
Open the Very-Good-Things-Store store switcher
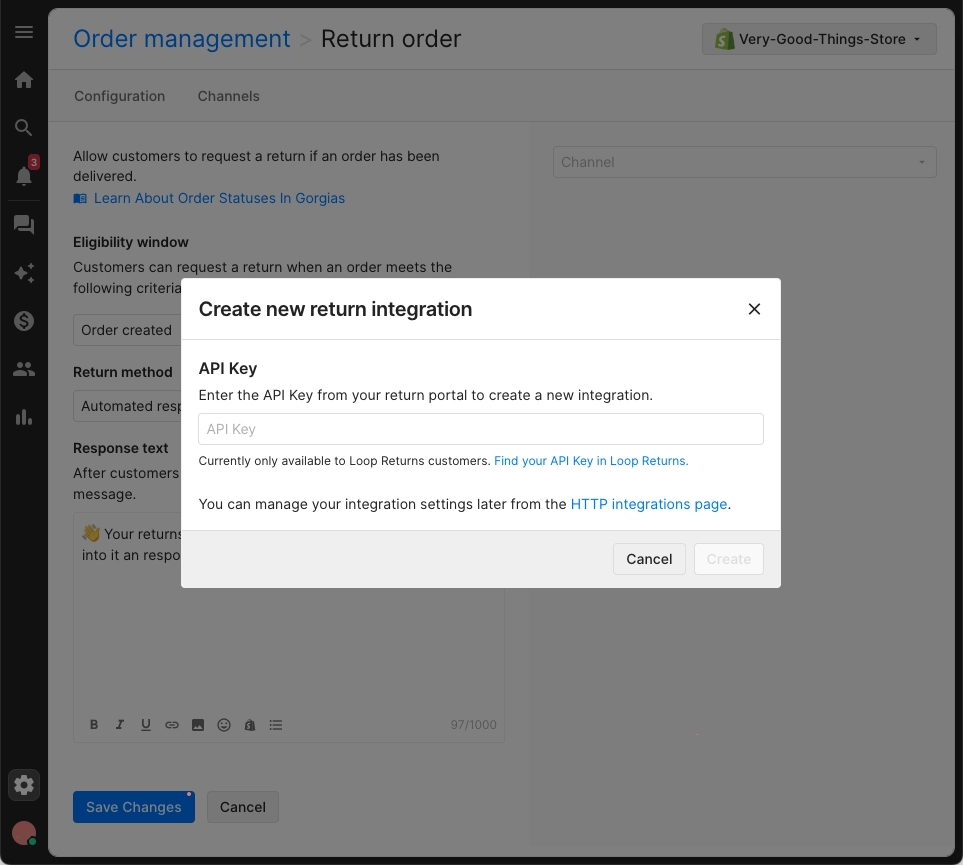tap(818, 38)
